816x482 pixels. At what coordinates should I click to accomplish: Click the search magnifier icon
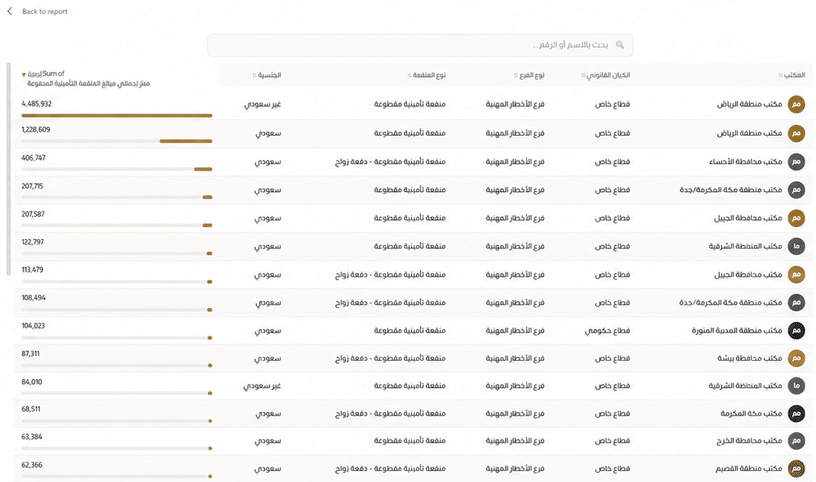tap(619, 45)
